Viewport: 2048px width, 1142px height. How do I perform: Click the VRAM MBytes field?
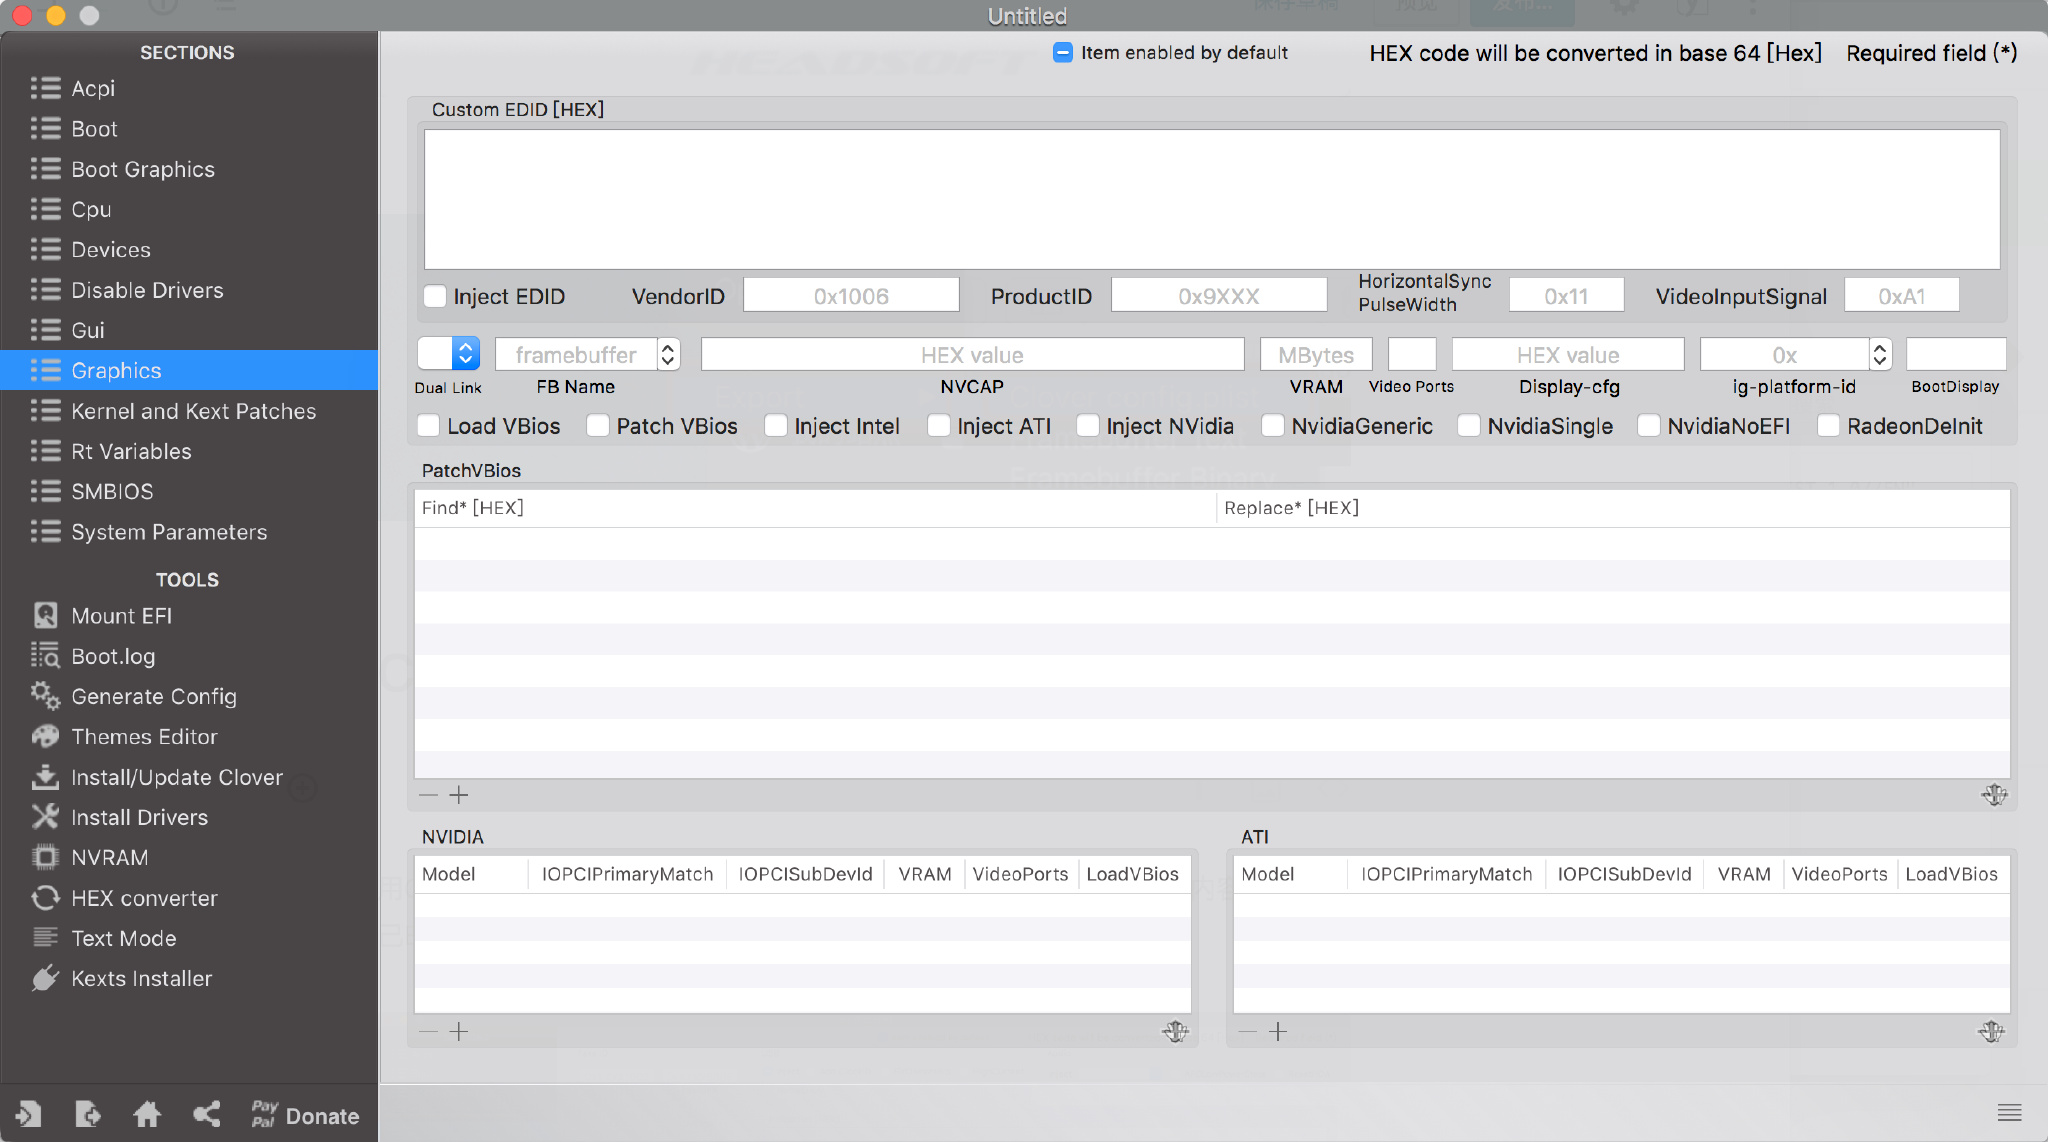[1316, 354]
